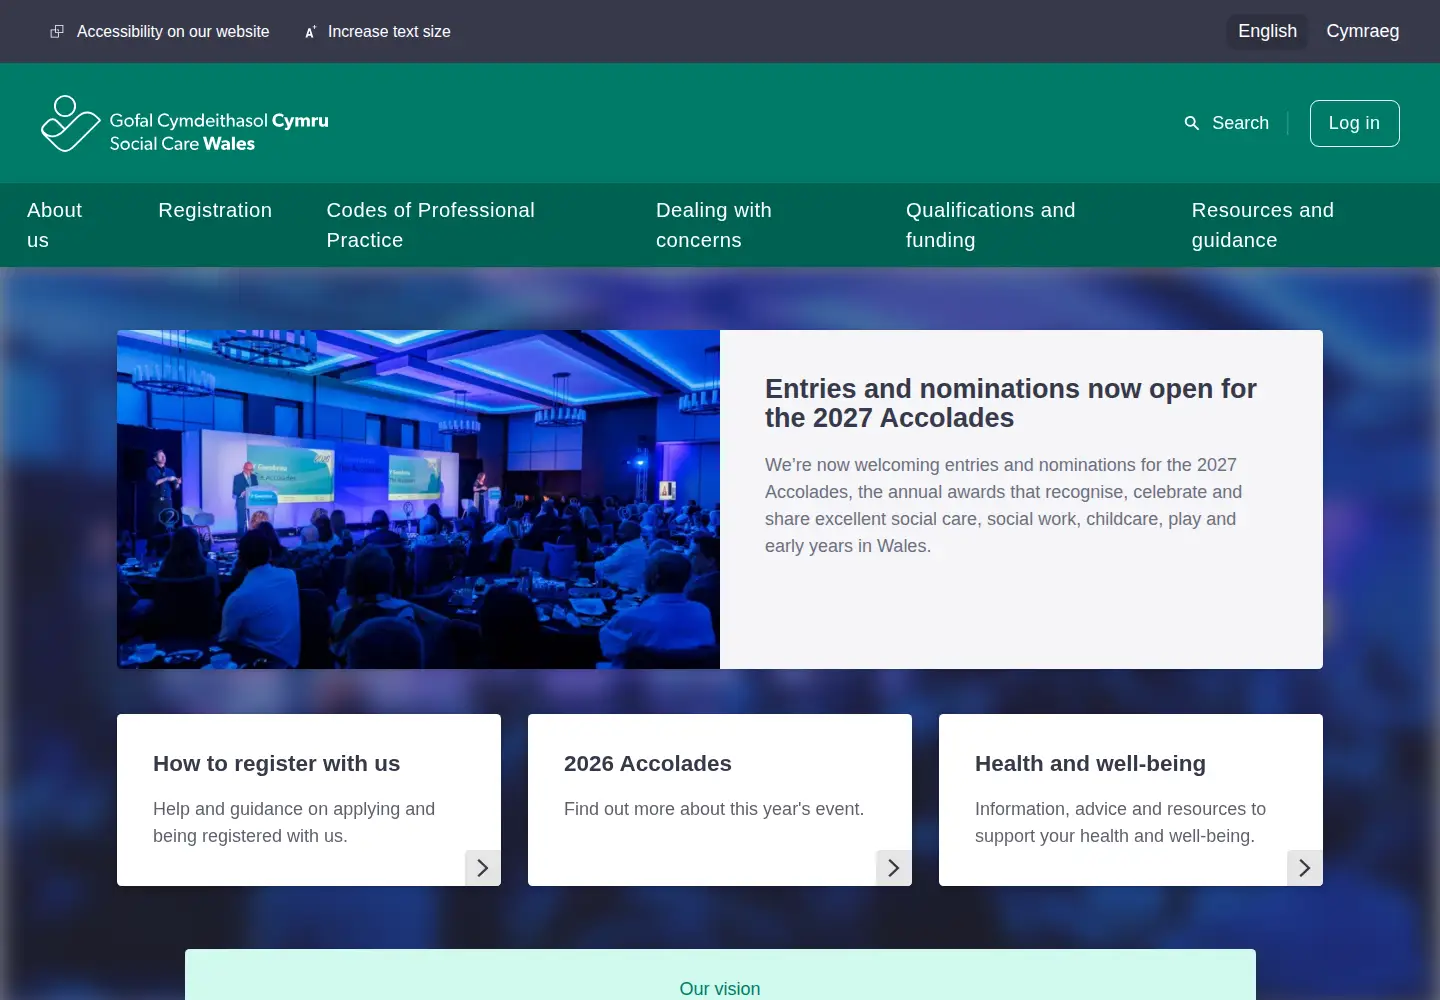Open the Health and well-being arrow
This screenshot has width=1440, height=1000.
[1305, 868]
